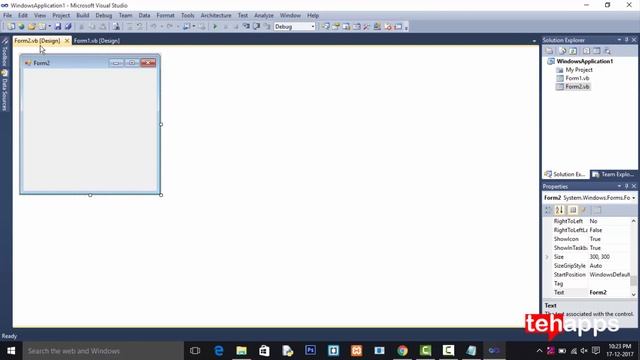This screenshot has height=360, width=640.
Task: Click the taskbar search box
Action: click(x=103, y=351)
